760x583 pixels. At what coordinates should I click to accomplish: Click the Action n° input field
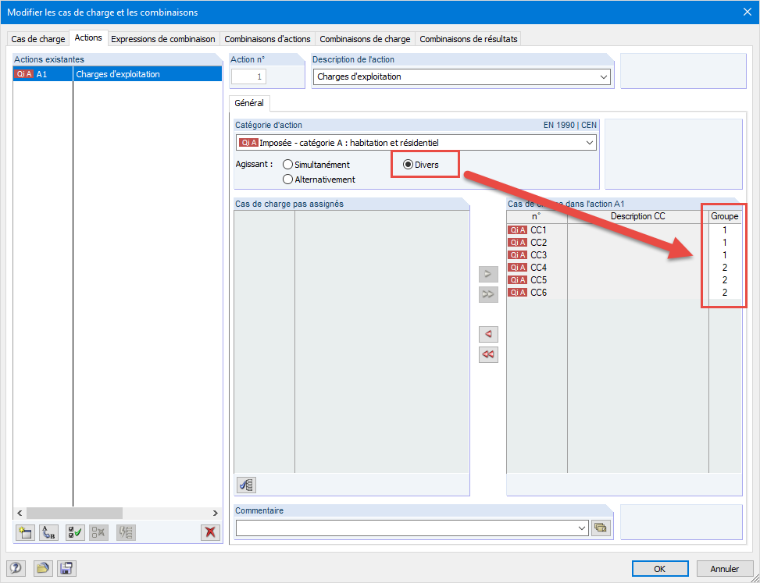click(x=249, y=77)
